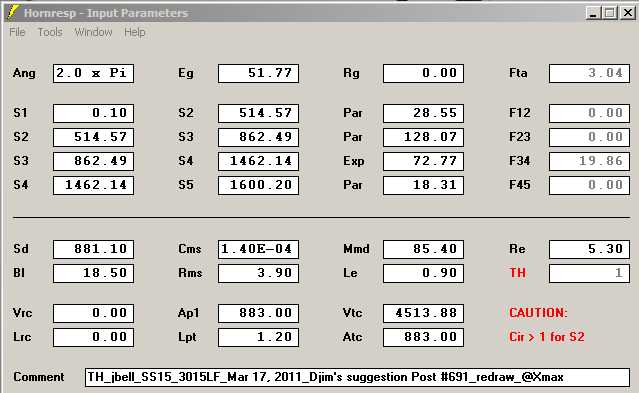
Task: Maximize the Hornresp window
Action: tap(610, 13)
